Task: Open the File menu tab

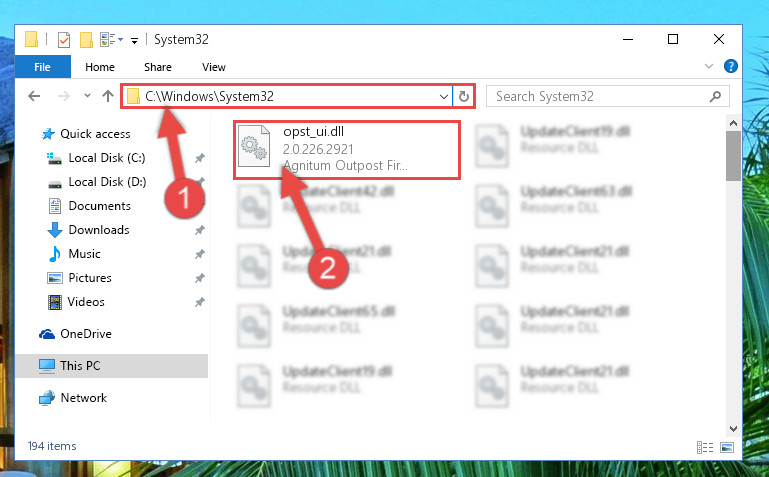Action: [43, 67]
